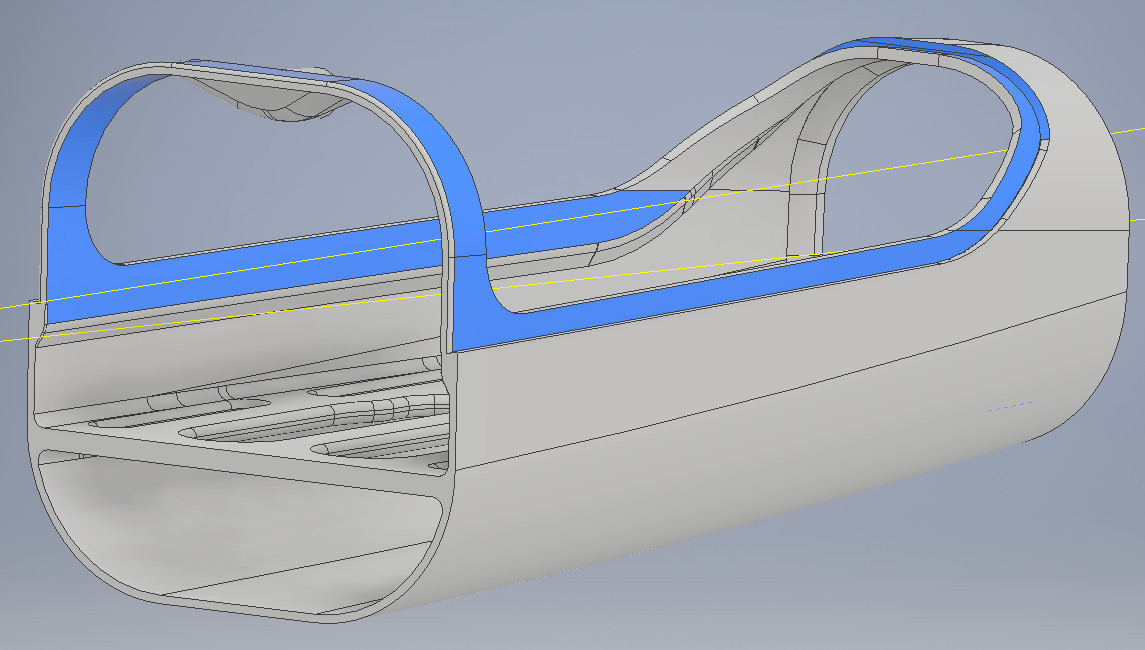This screenshot has height=650, width=1145.
Task: Click the small blue dashed line on the hull
Action: point(1008,407)
